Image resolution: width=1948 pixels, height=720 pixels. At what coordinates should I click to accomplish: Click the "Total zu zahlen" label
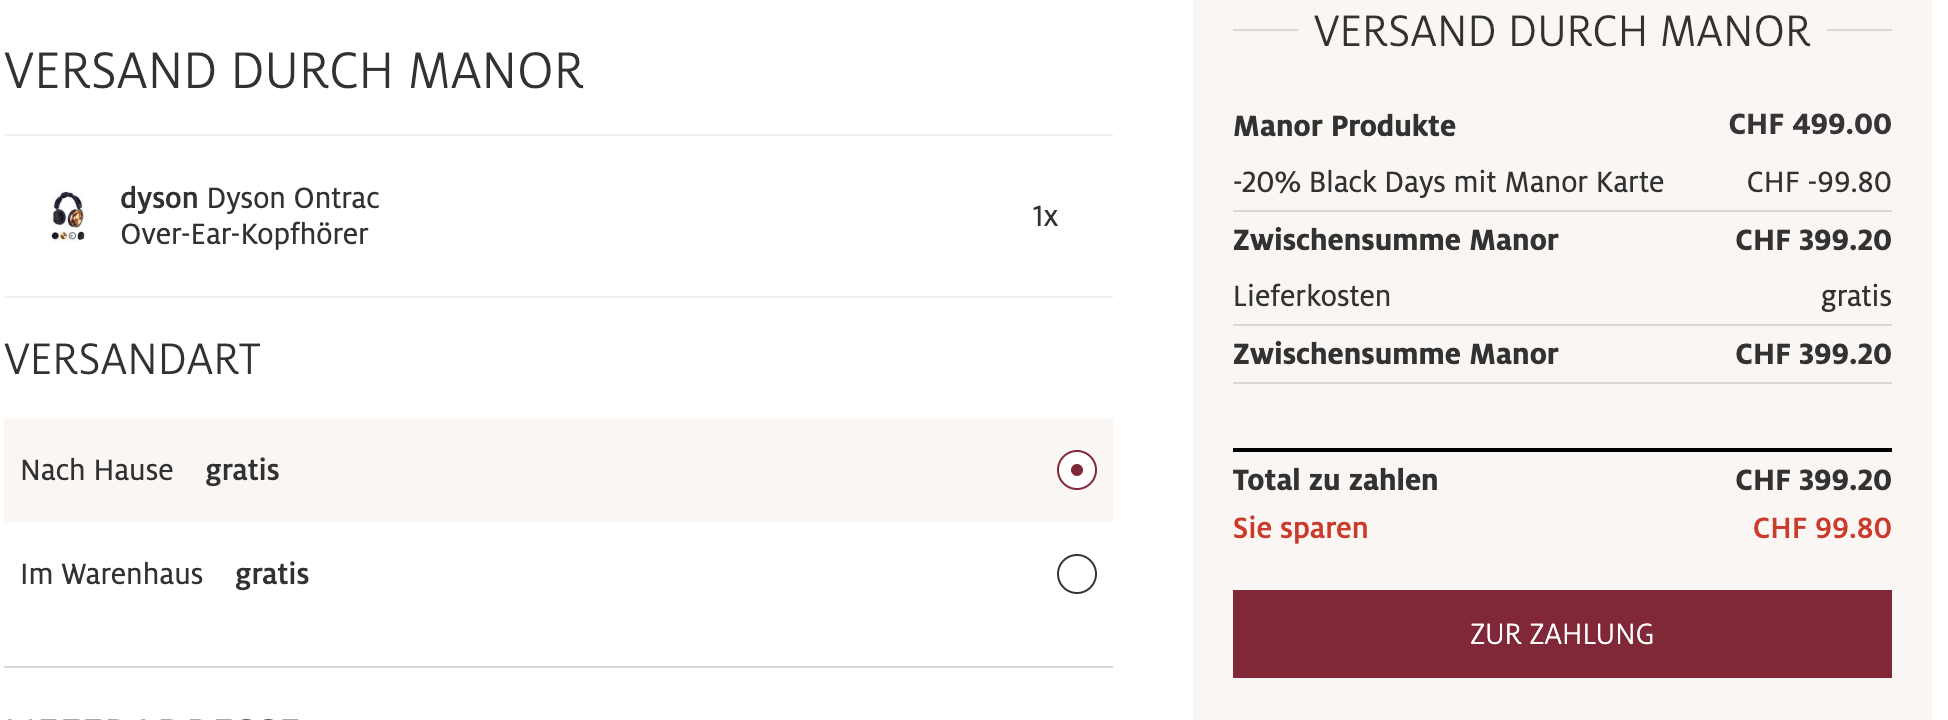point(1335,480)
